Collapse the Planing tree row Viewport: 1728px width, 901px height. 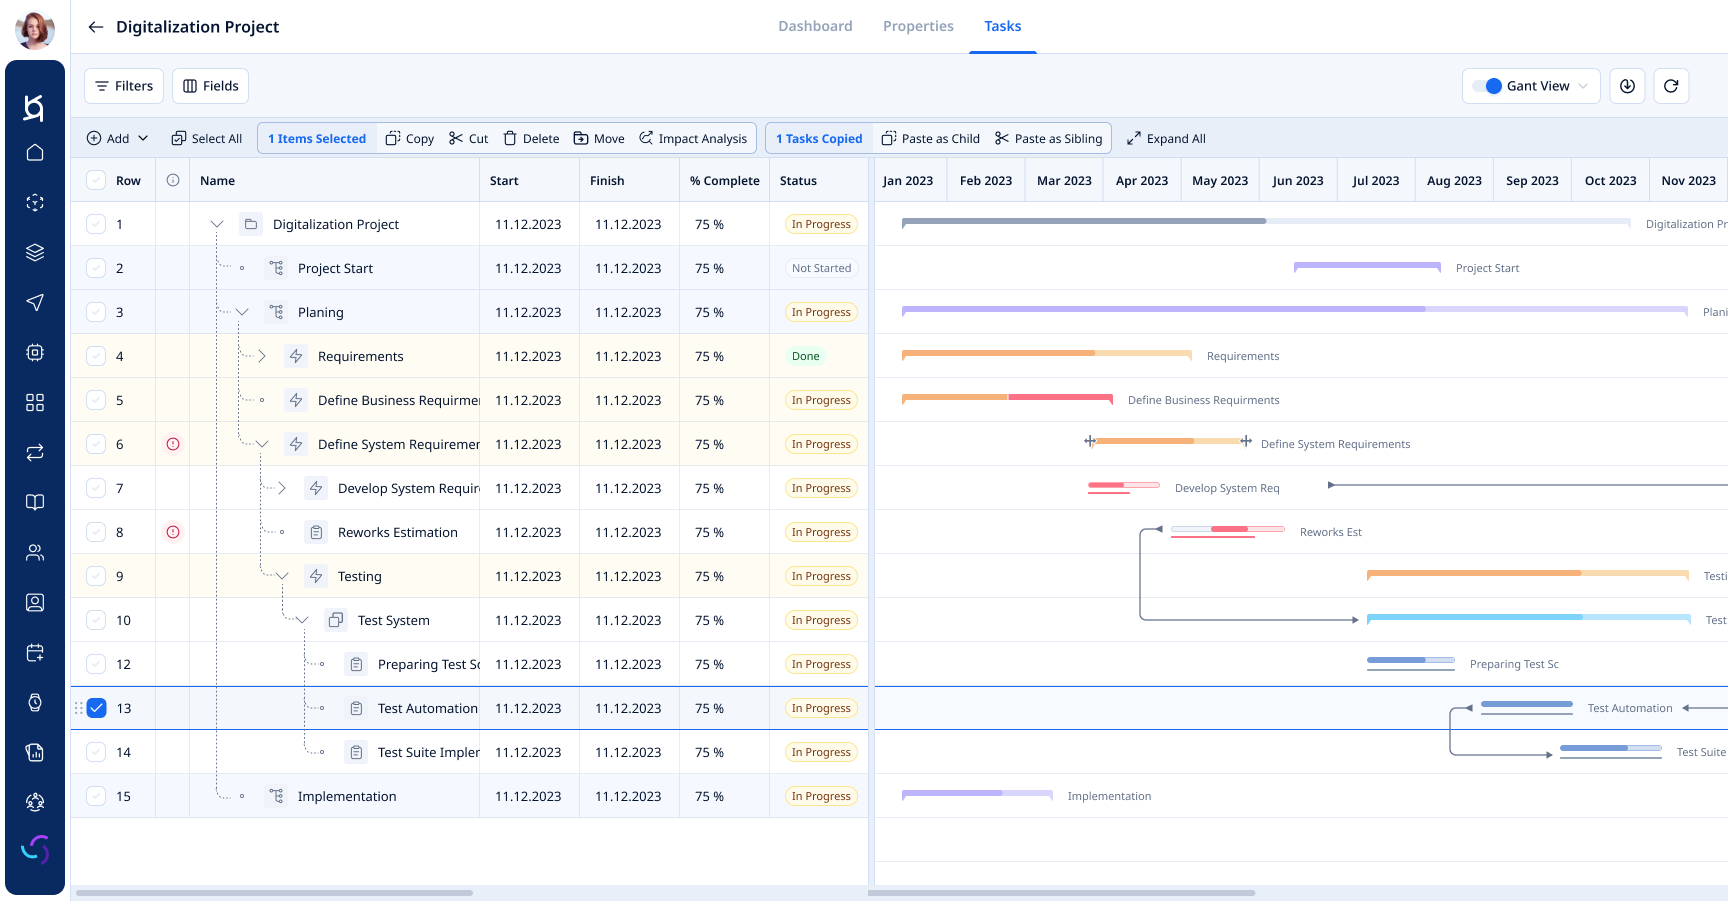click(242, 312)
